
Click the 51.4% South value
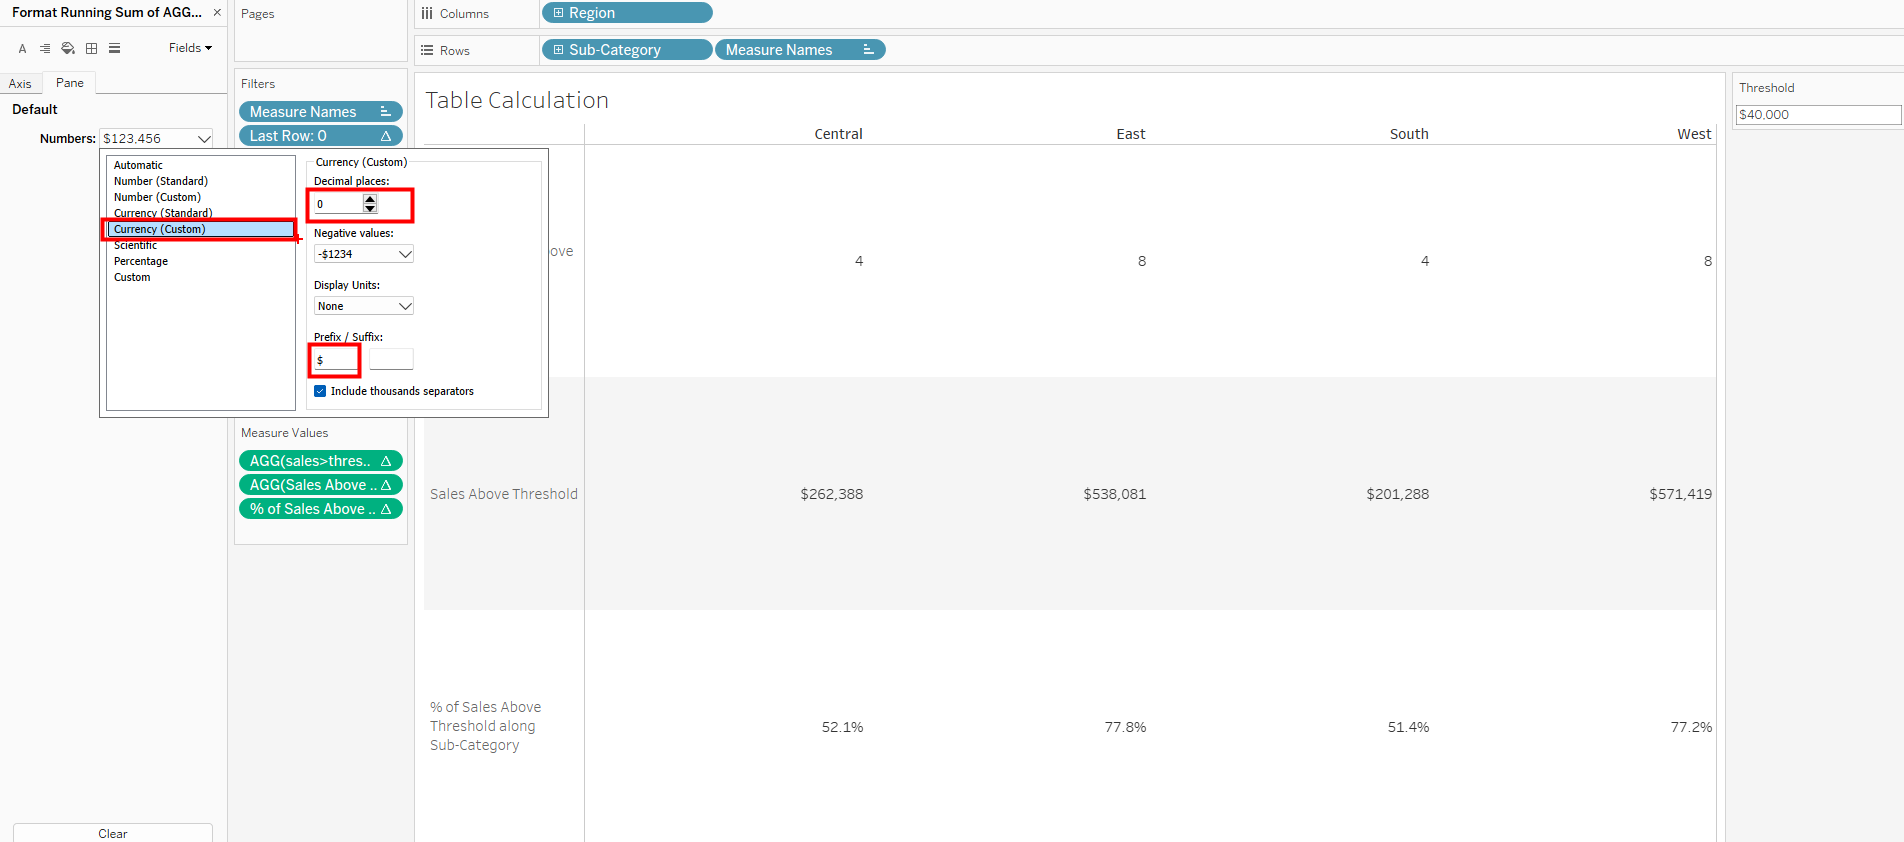tap(1408, 727)
